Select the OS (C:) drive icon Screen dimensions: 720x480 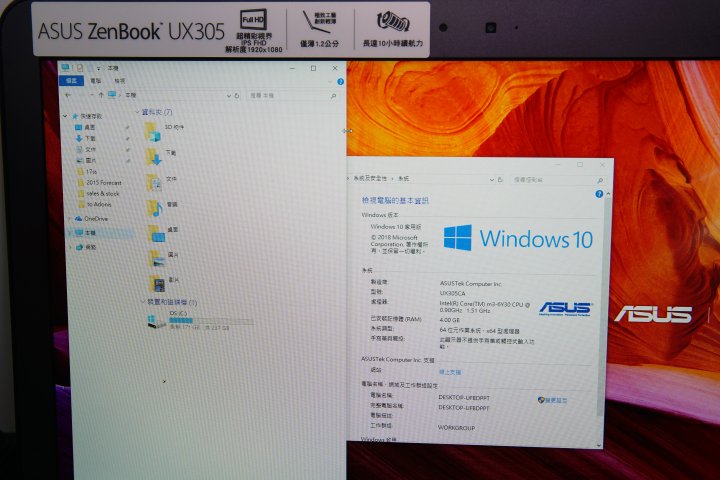point(155,321)
